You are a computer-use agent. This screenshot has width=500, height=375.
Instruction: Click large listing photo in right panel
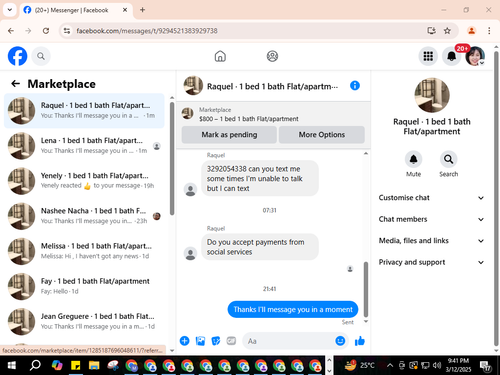click(432, 95)
